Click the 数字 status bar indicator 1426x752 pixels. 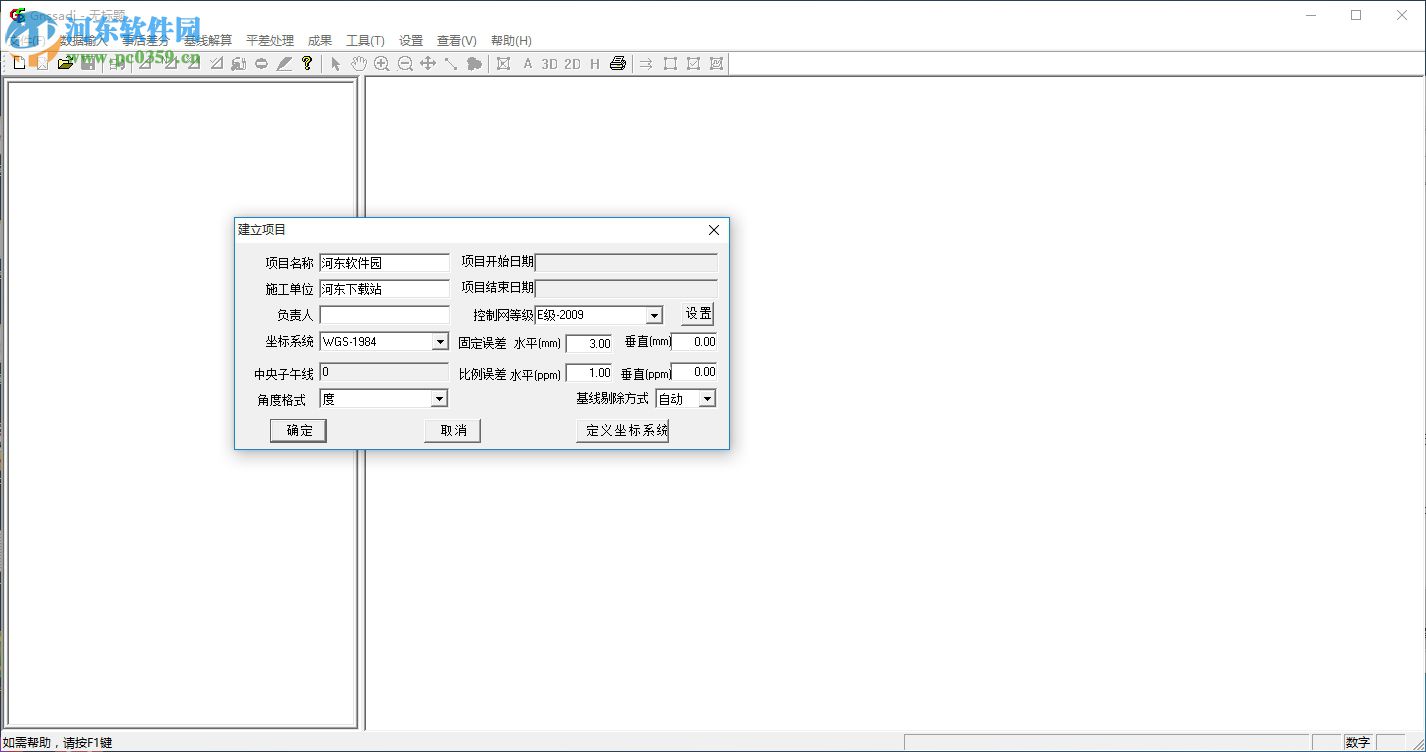(1358, 742)
